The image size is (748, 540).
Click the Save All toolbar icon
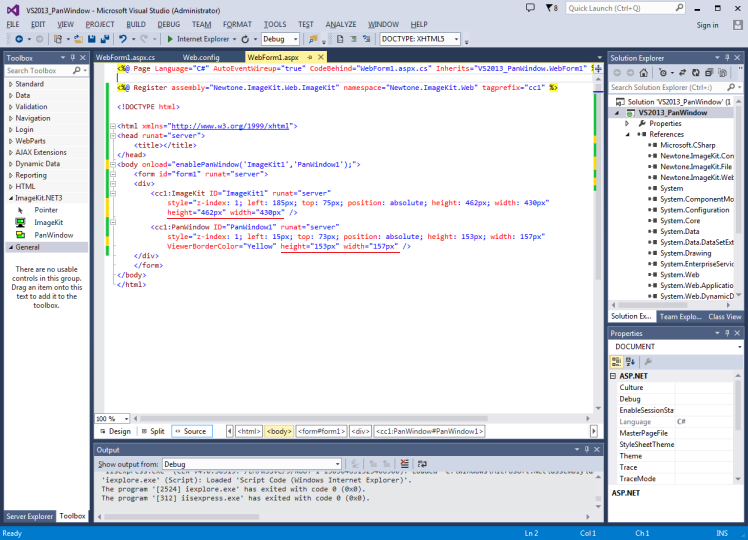click(x=104, y=39)
